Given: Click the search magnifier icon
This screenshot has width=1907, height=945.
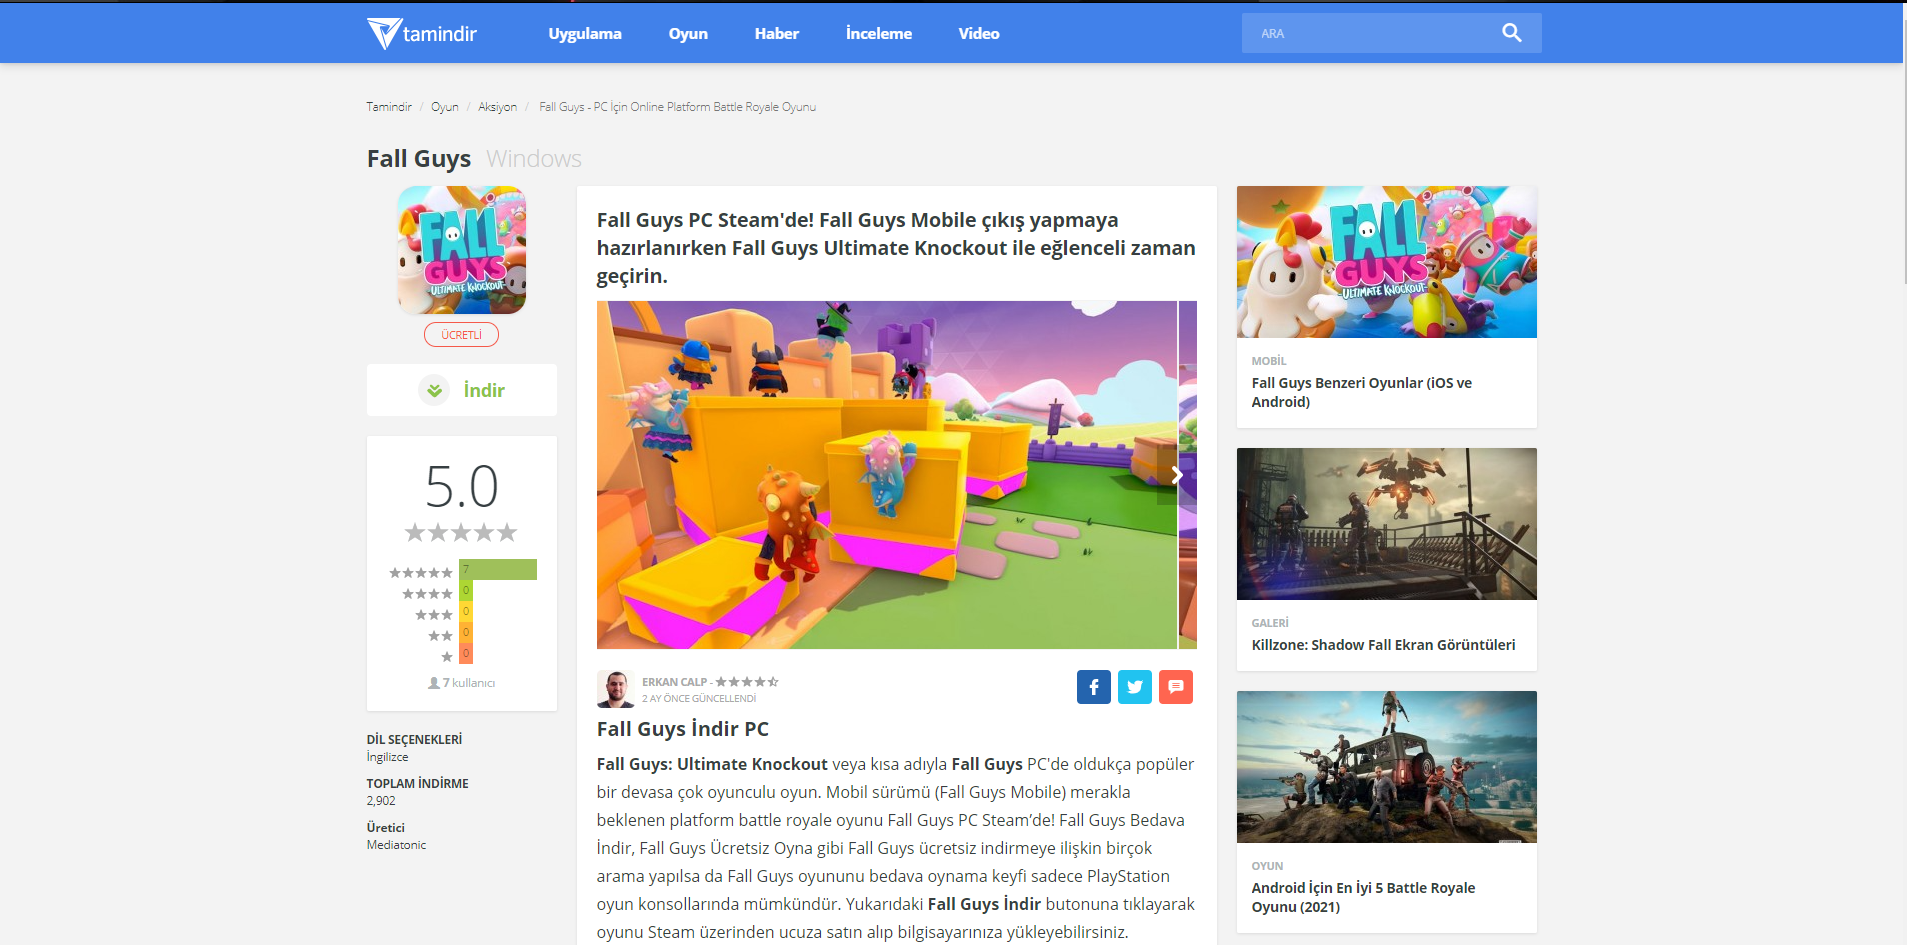Looking at the screenshot, I should point(1511,33).
